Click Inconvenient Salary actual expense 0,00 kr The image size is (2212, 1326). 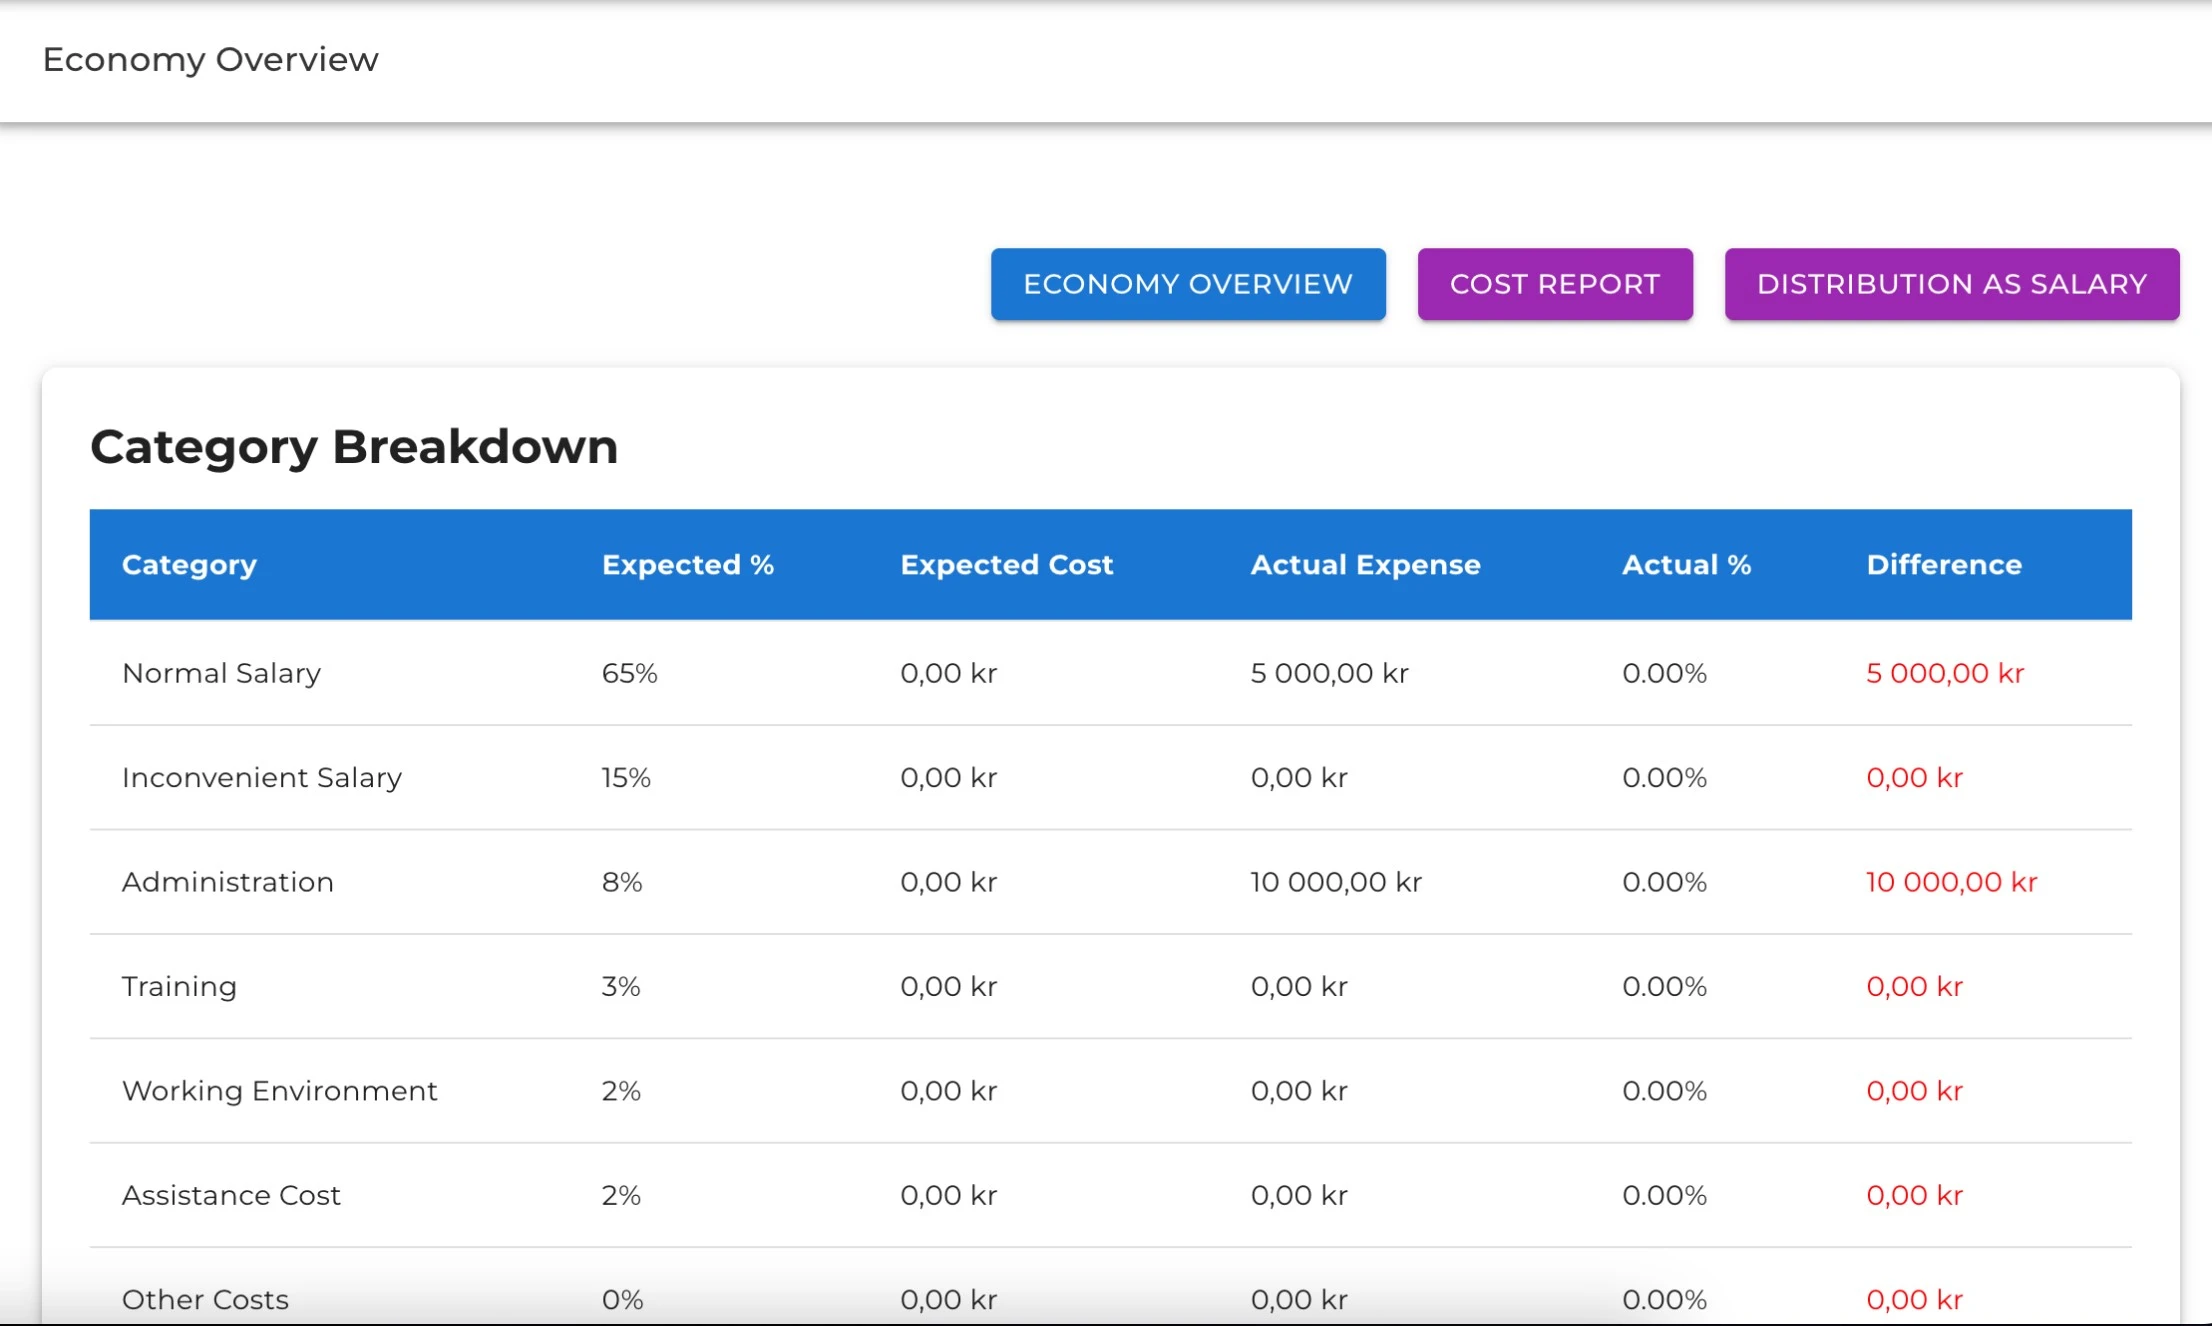click(x=1299, y=777)
